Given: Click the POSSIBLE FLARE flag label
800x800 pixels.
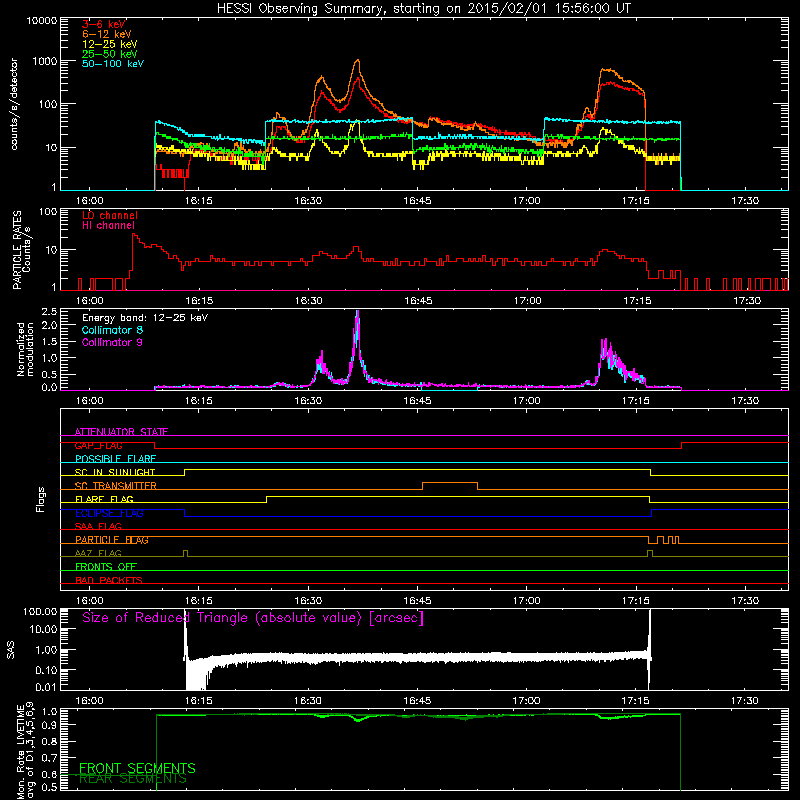Looking at the screenshot, I should [x=115, y=459].
